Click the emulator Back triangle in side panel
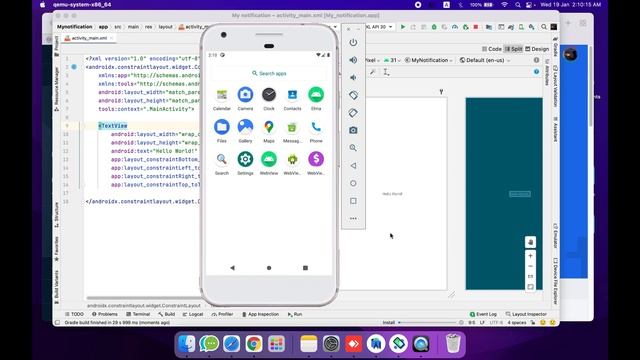 [x=353, y=166]
